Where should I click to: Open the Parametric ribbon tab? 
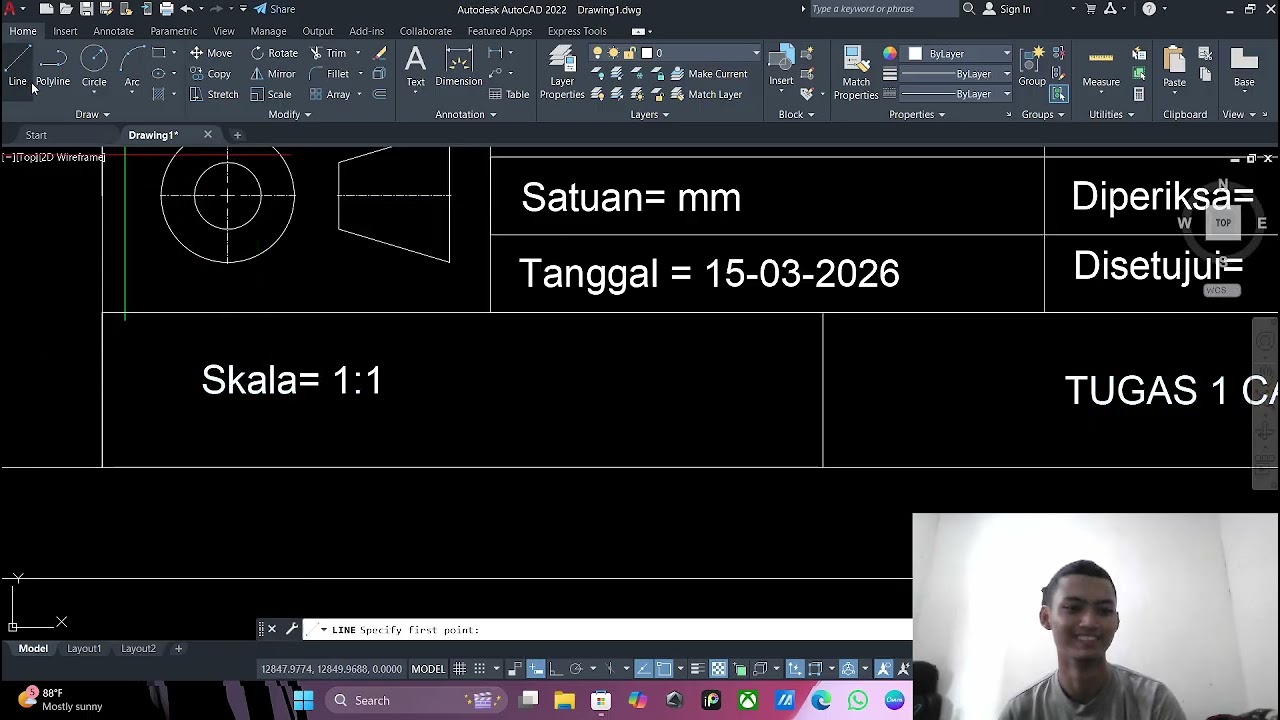tap(174, 31)
